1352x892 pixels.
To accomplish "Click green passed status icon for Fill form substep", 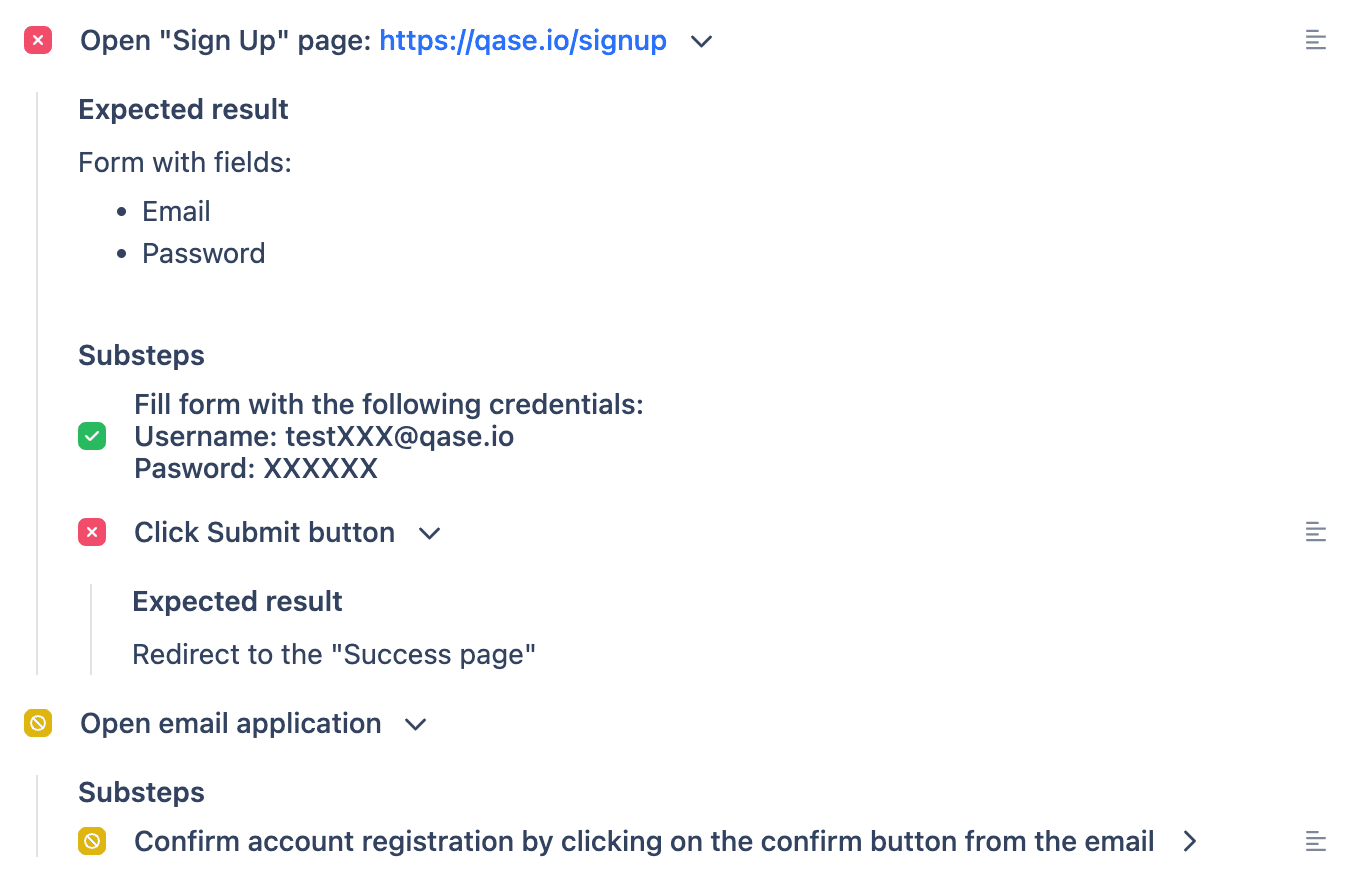I will [x=92, y=436].
